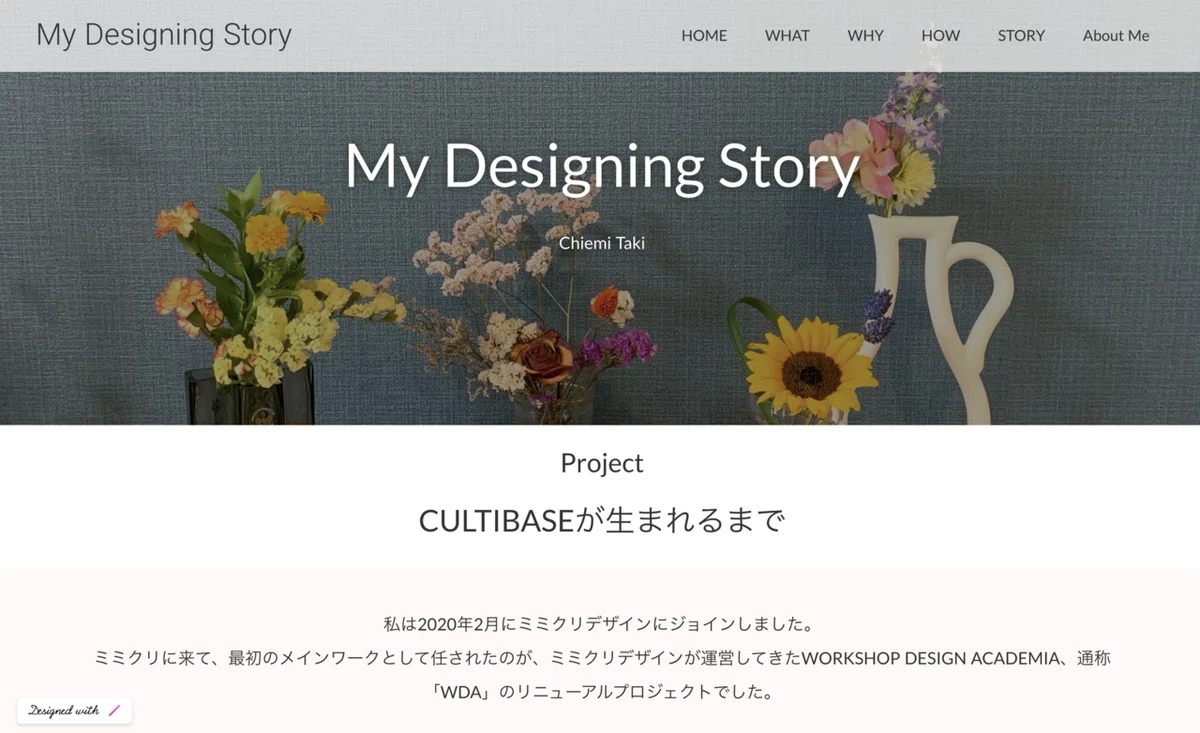Jump to the HOW section

[x=940, y=35]
